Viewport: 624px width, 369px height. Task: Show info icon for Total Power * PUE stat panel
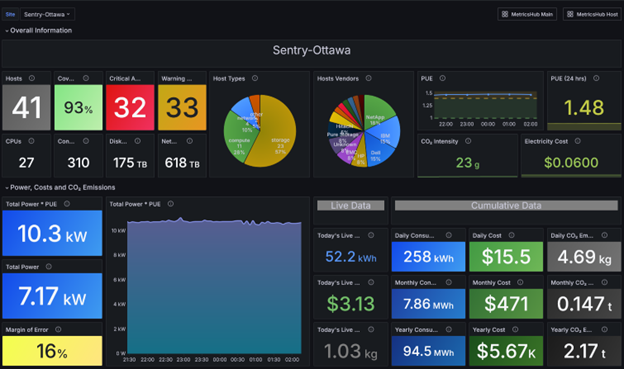point(67,204)
